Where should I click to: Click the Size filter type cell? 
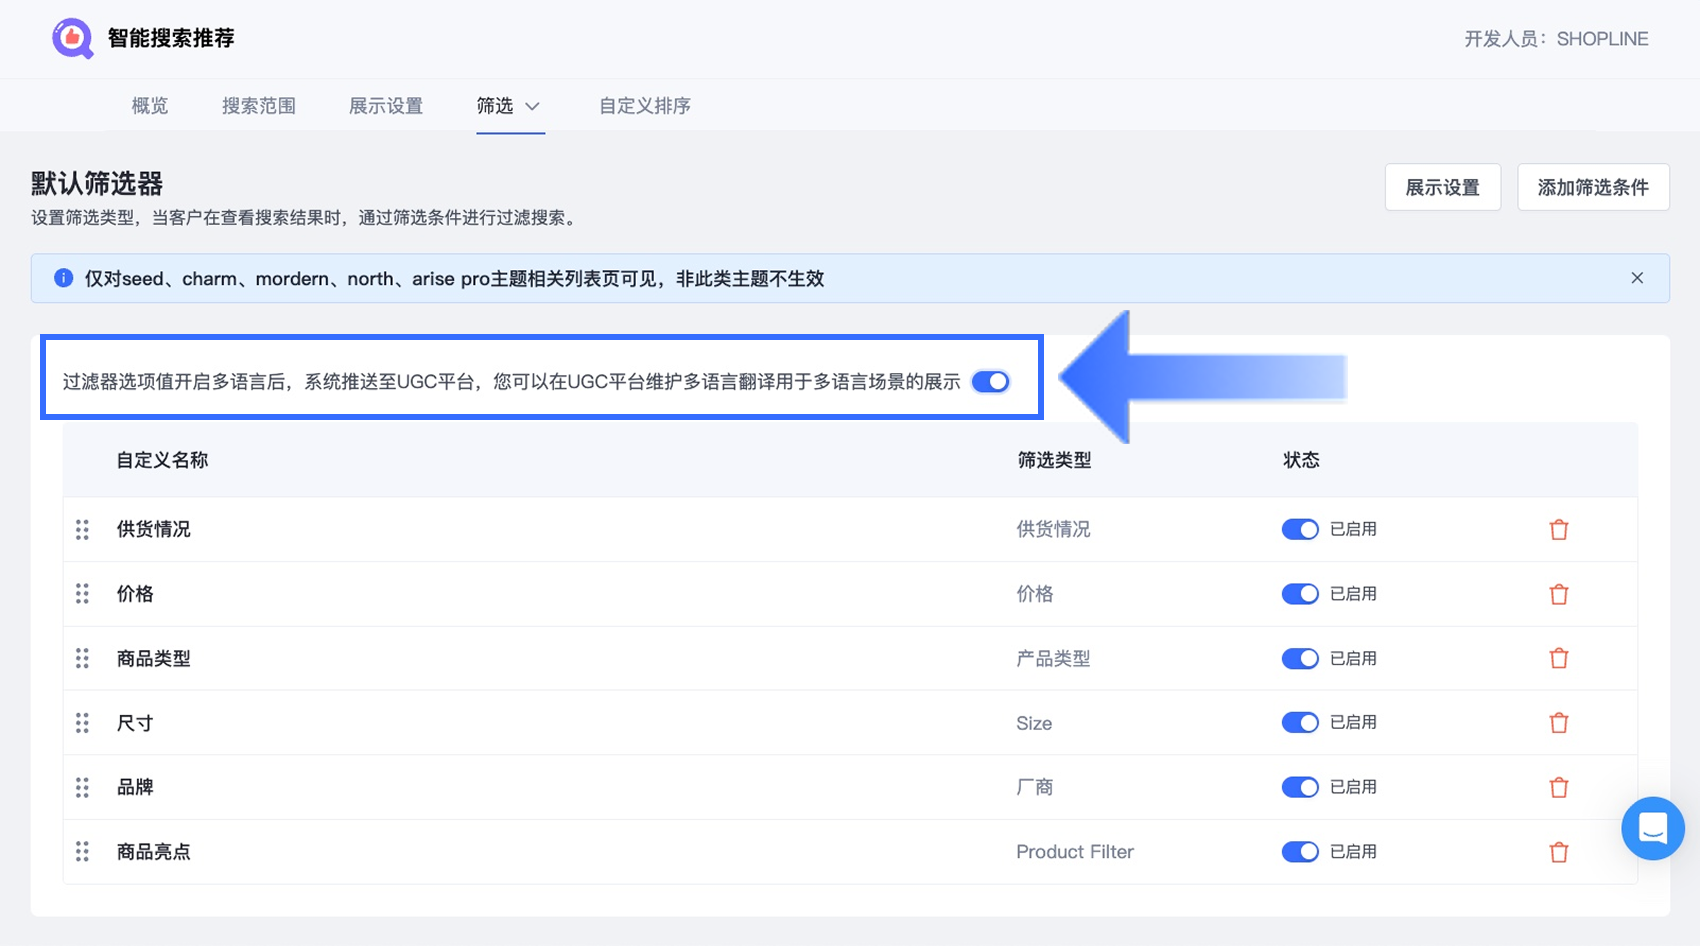(1034, 723)
